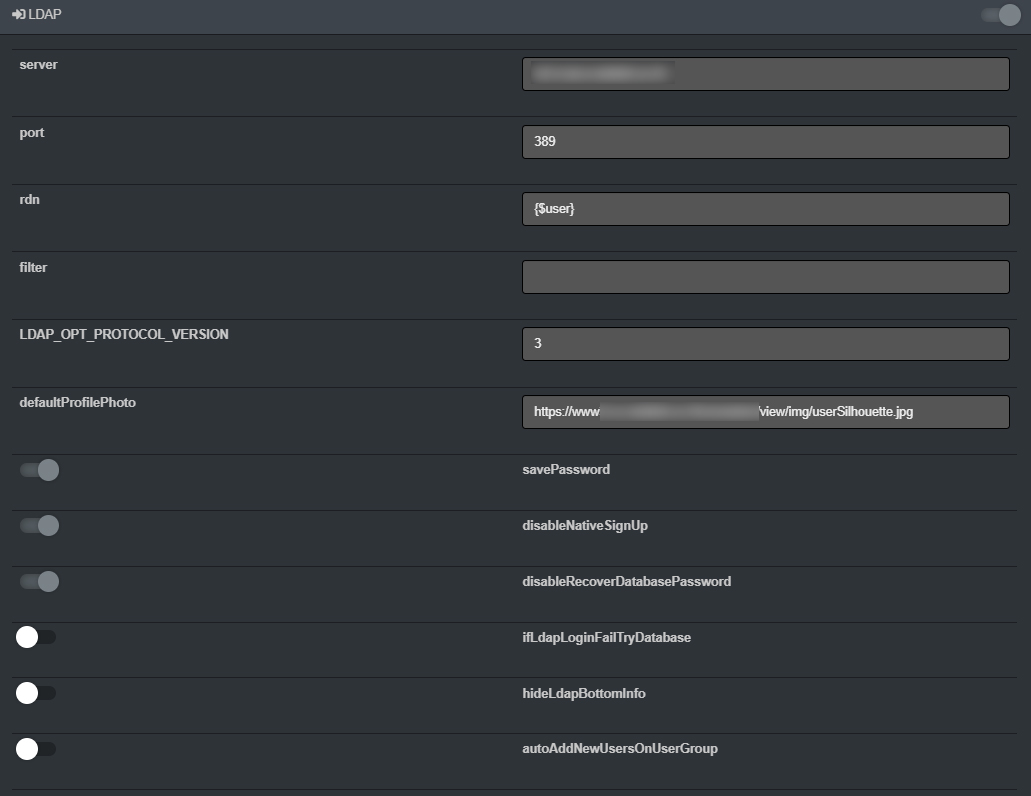Disable the disableNativeSignUp toggle

[x=38, y=525]
